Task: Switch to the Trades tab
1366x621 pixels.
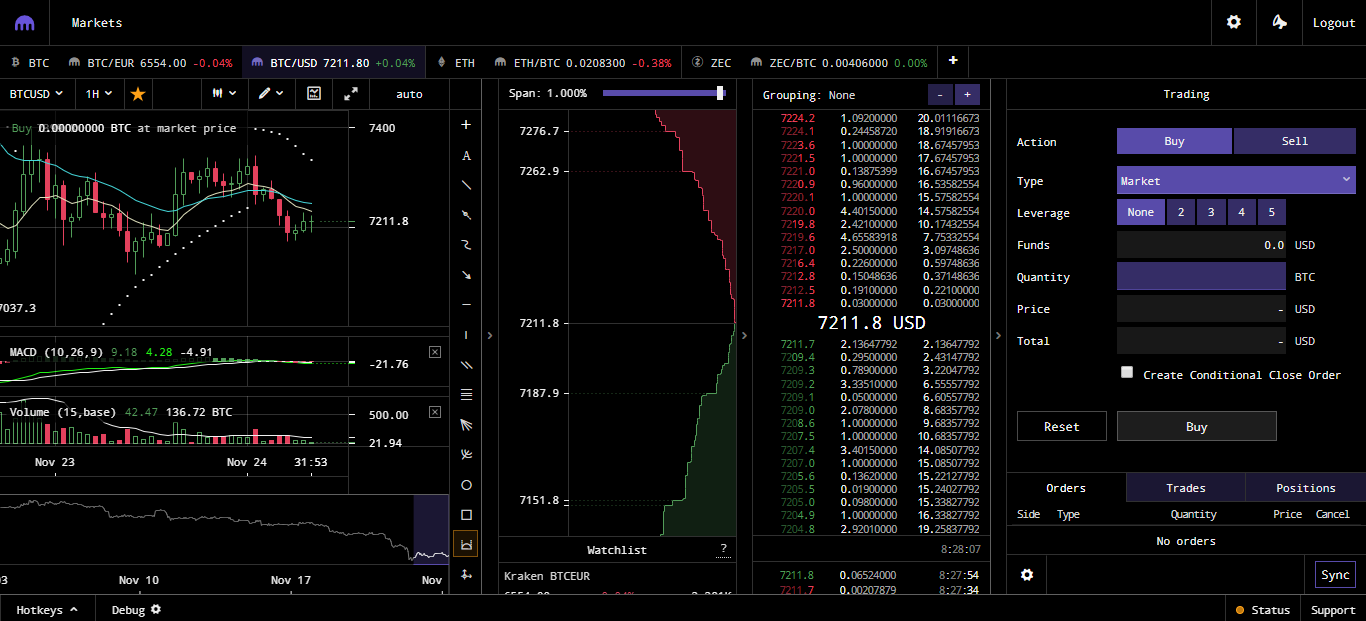Action: (1186, 488)
